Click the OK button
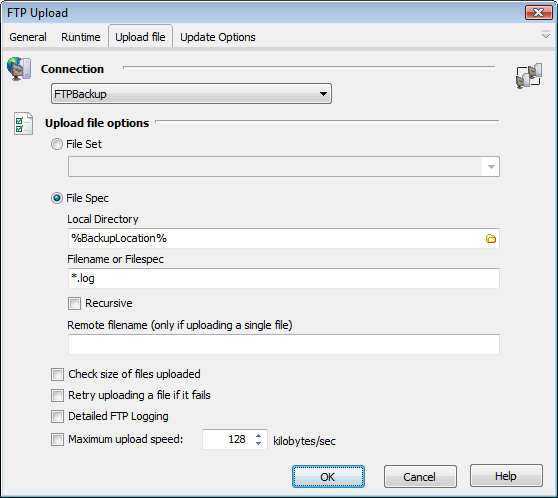Image resolution: width=558 pixels, height=498 pixels. pyautogui.click(x=328, y=477)
